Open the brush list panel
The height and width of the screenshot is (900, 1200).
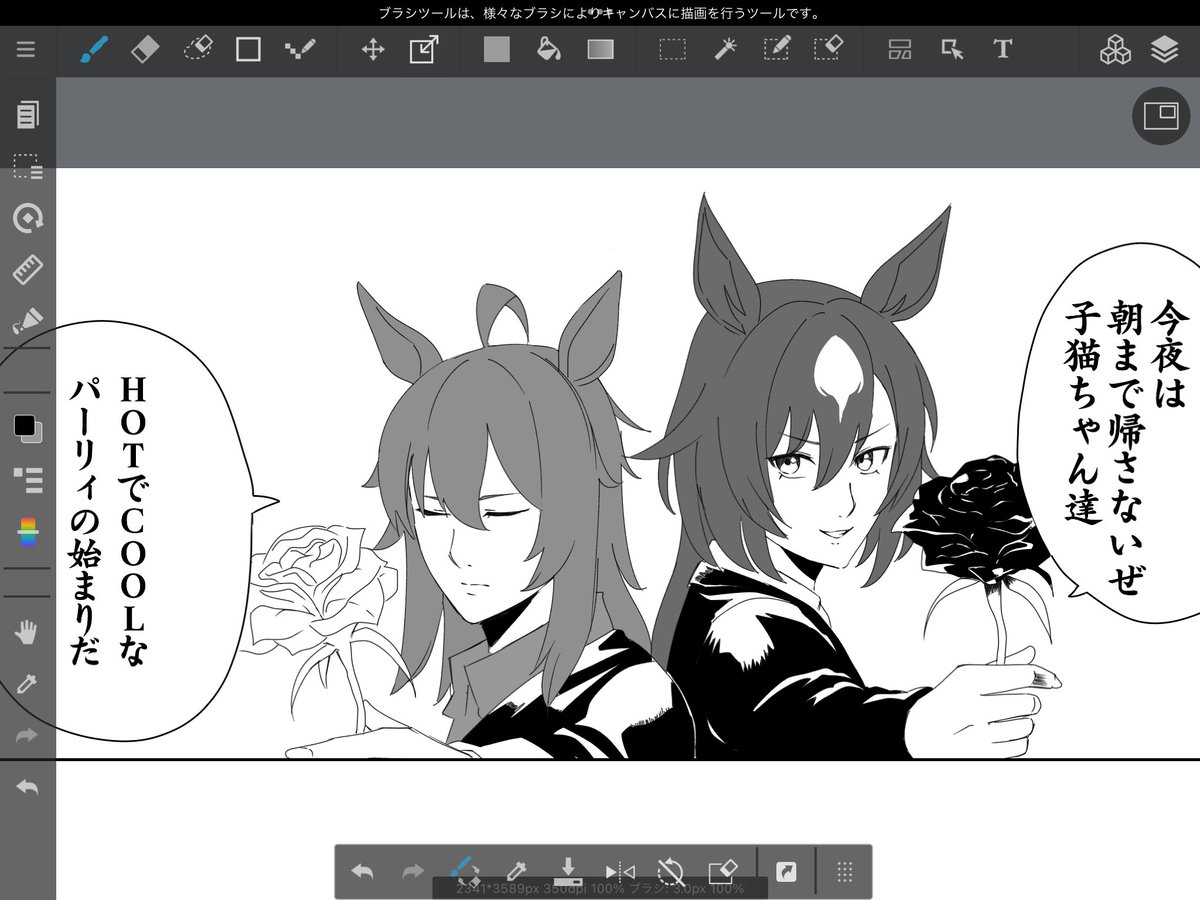pos(28,480)
